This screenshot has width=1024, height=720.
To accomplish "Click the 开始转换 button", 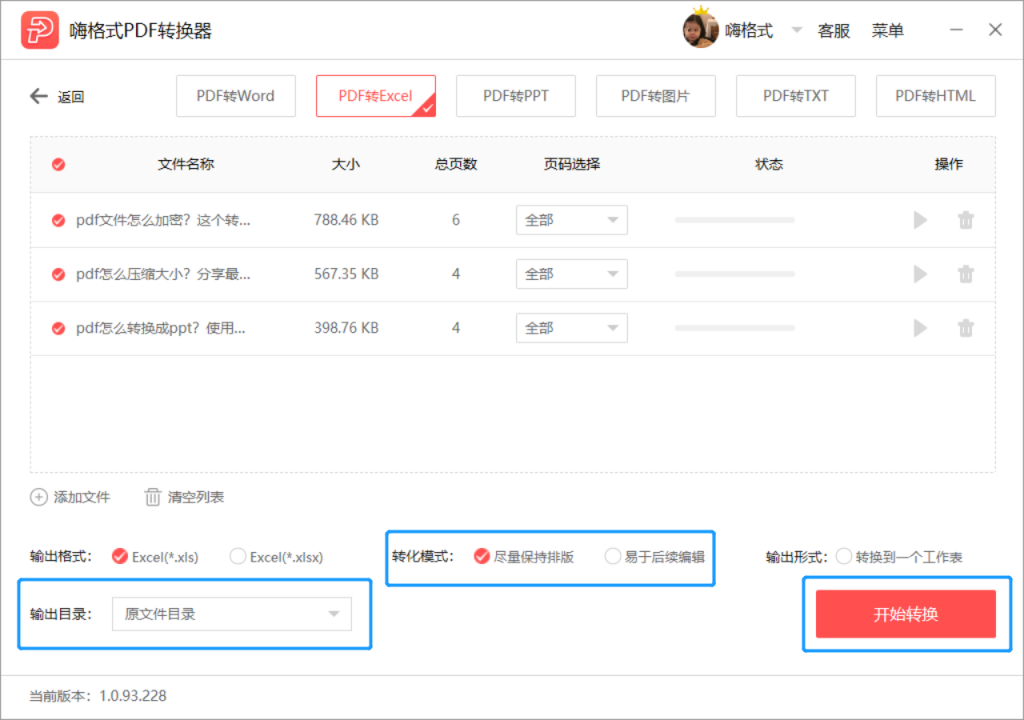I will (x=906, y=614).
